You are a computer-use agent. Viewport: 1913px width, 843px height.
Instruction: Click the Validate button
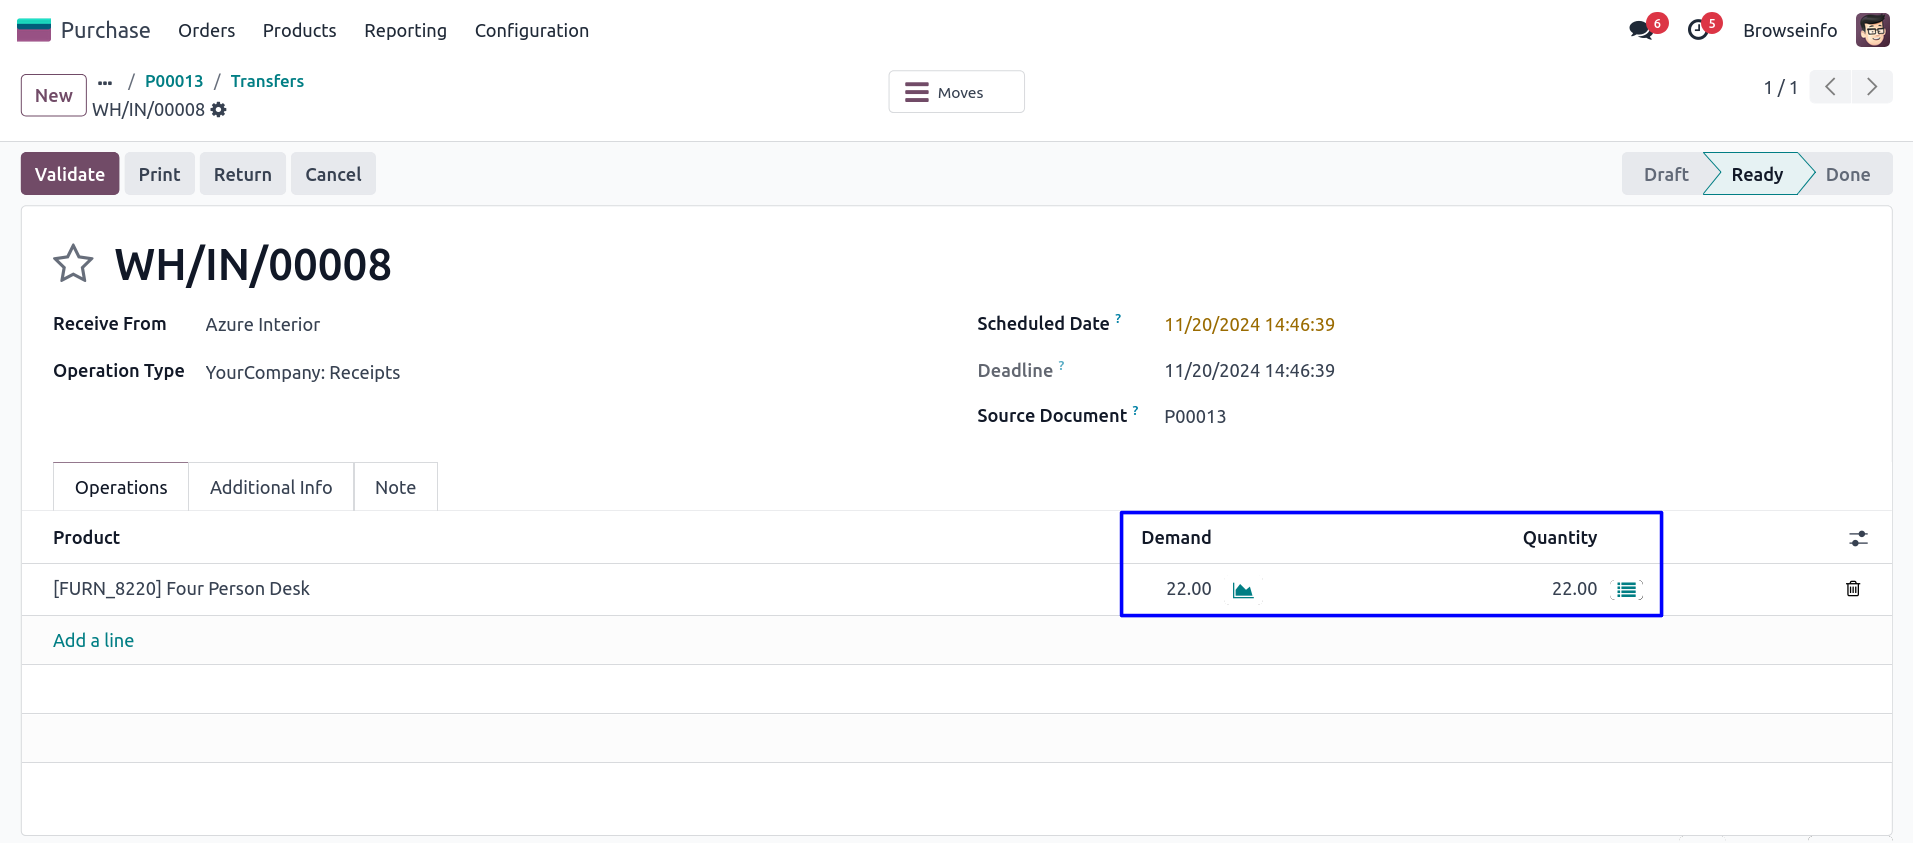[70, 174]
